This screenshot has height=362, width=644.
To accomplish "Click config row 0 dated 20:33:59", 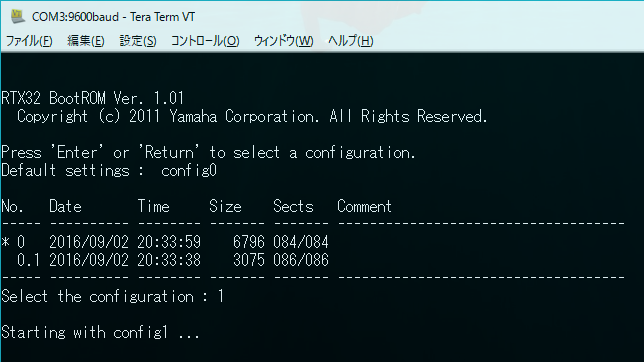I will (165, 242).
